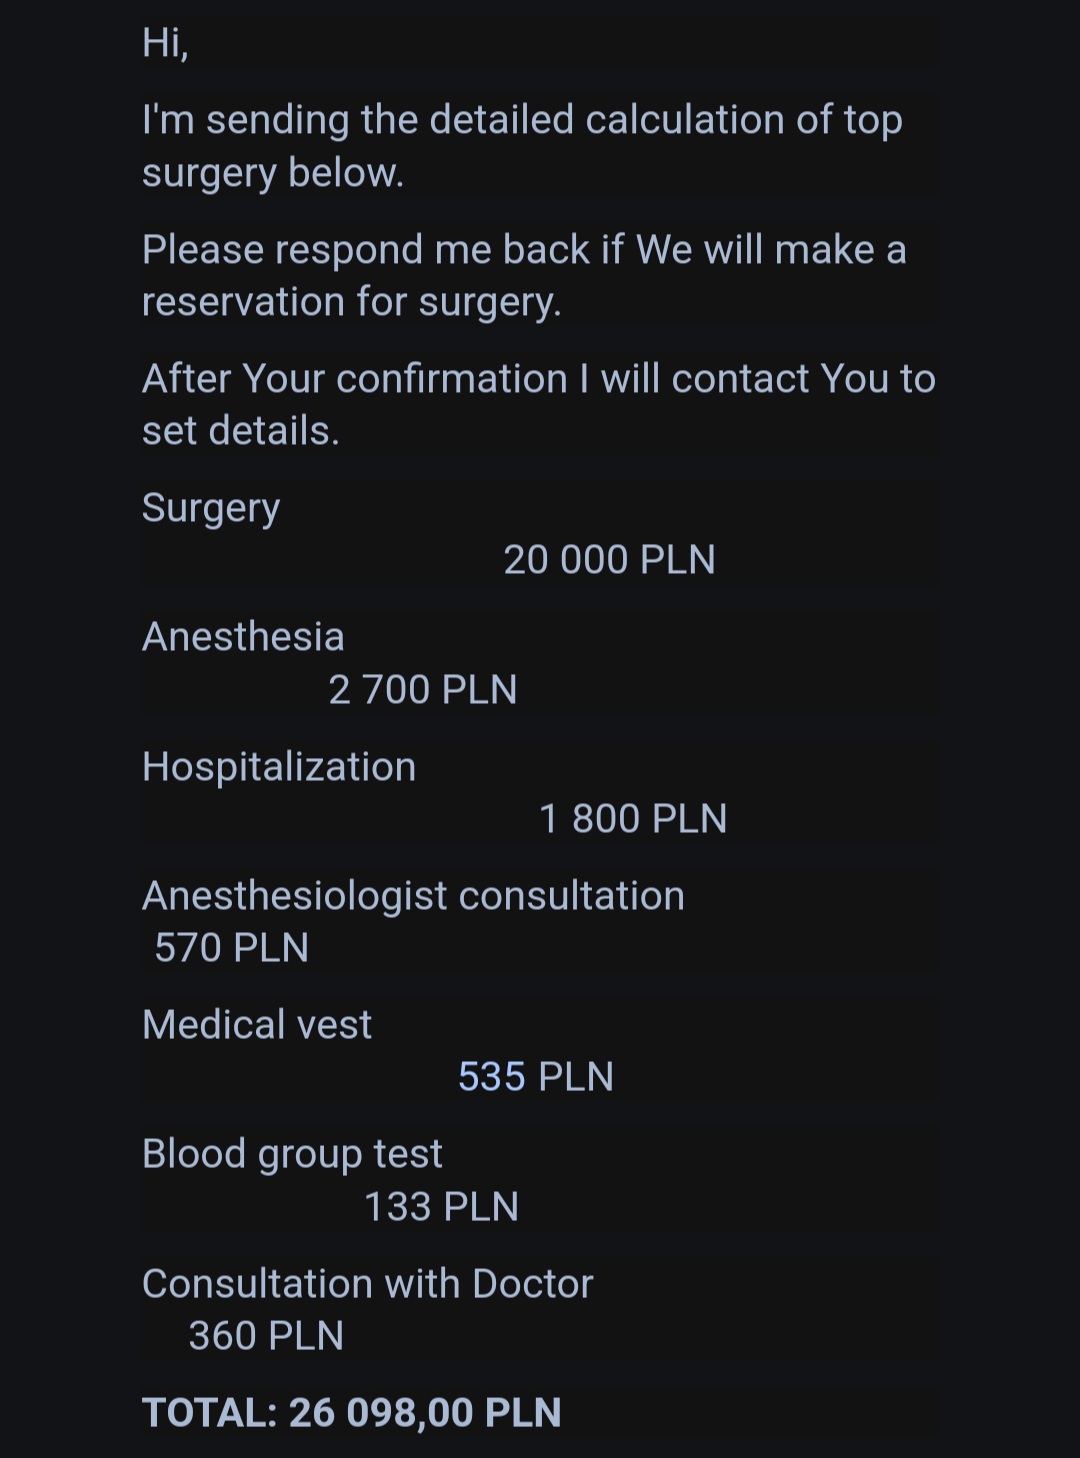Click the 'detailed calculation of top' sentence
This screenshot has width=1080, height=1458.
(x=522, y=120)
